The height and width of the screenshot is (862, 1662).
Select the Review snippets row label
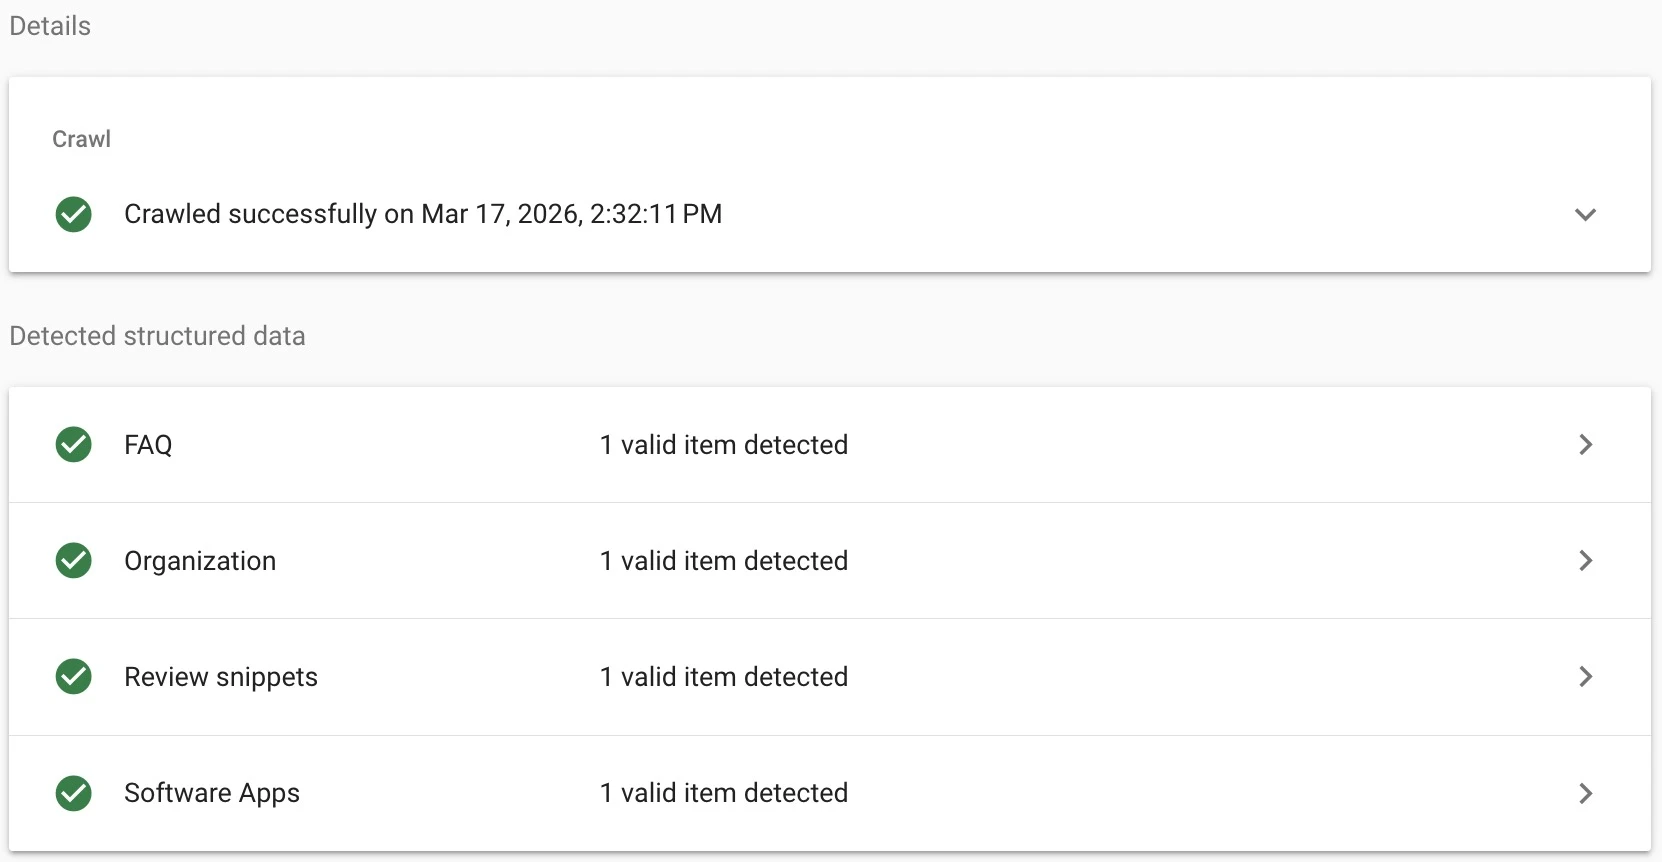221,677
